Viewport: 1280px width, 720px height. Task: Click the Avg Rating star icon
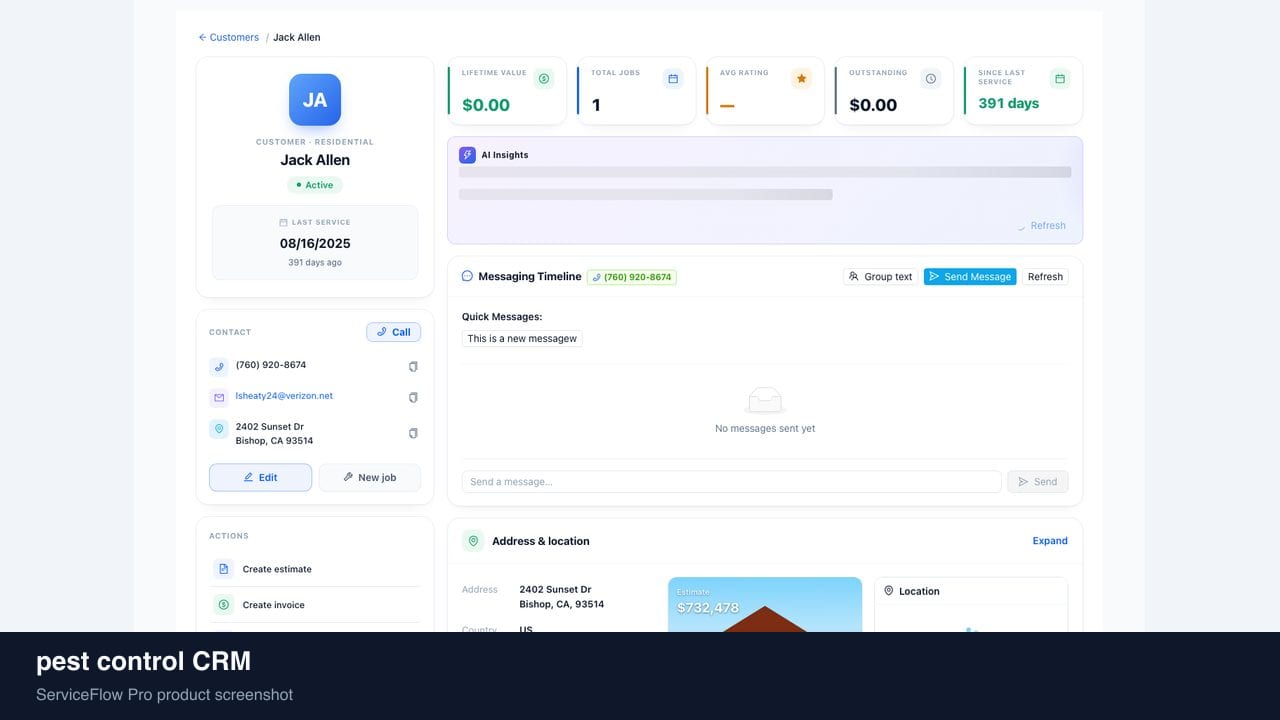pos(801,78)
